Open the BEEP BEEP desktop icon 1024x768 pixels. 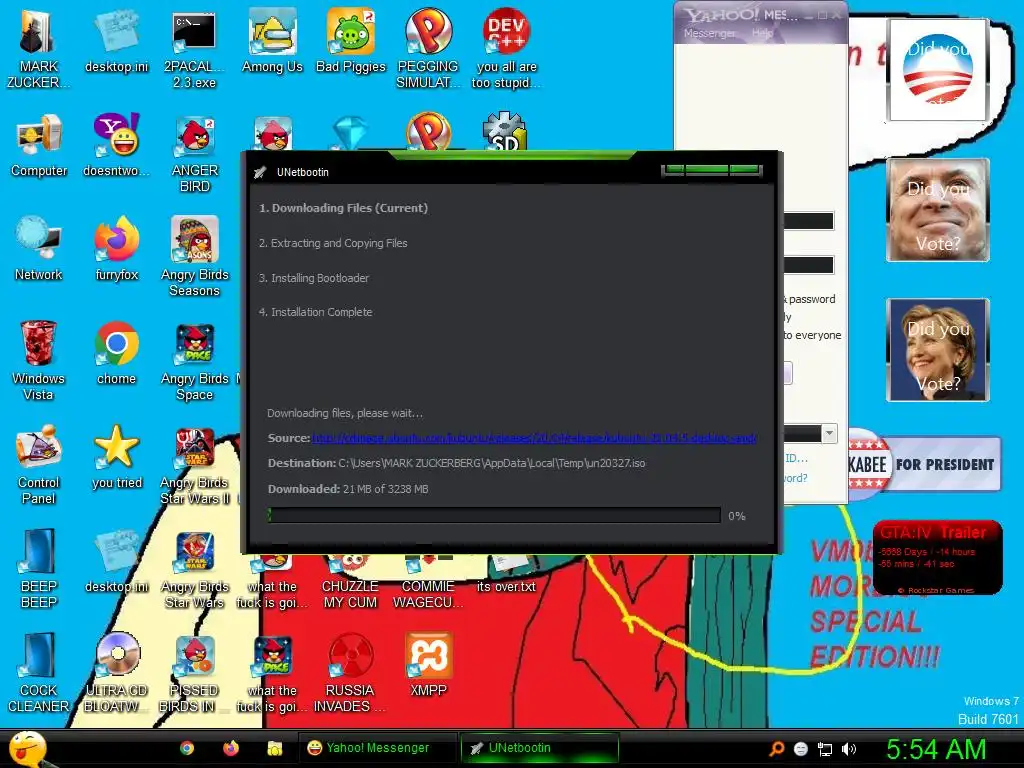[x=39, y=569]
